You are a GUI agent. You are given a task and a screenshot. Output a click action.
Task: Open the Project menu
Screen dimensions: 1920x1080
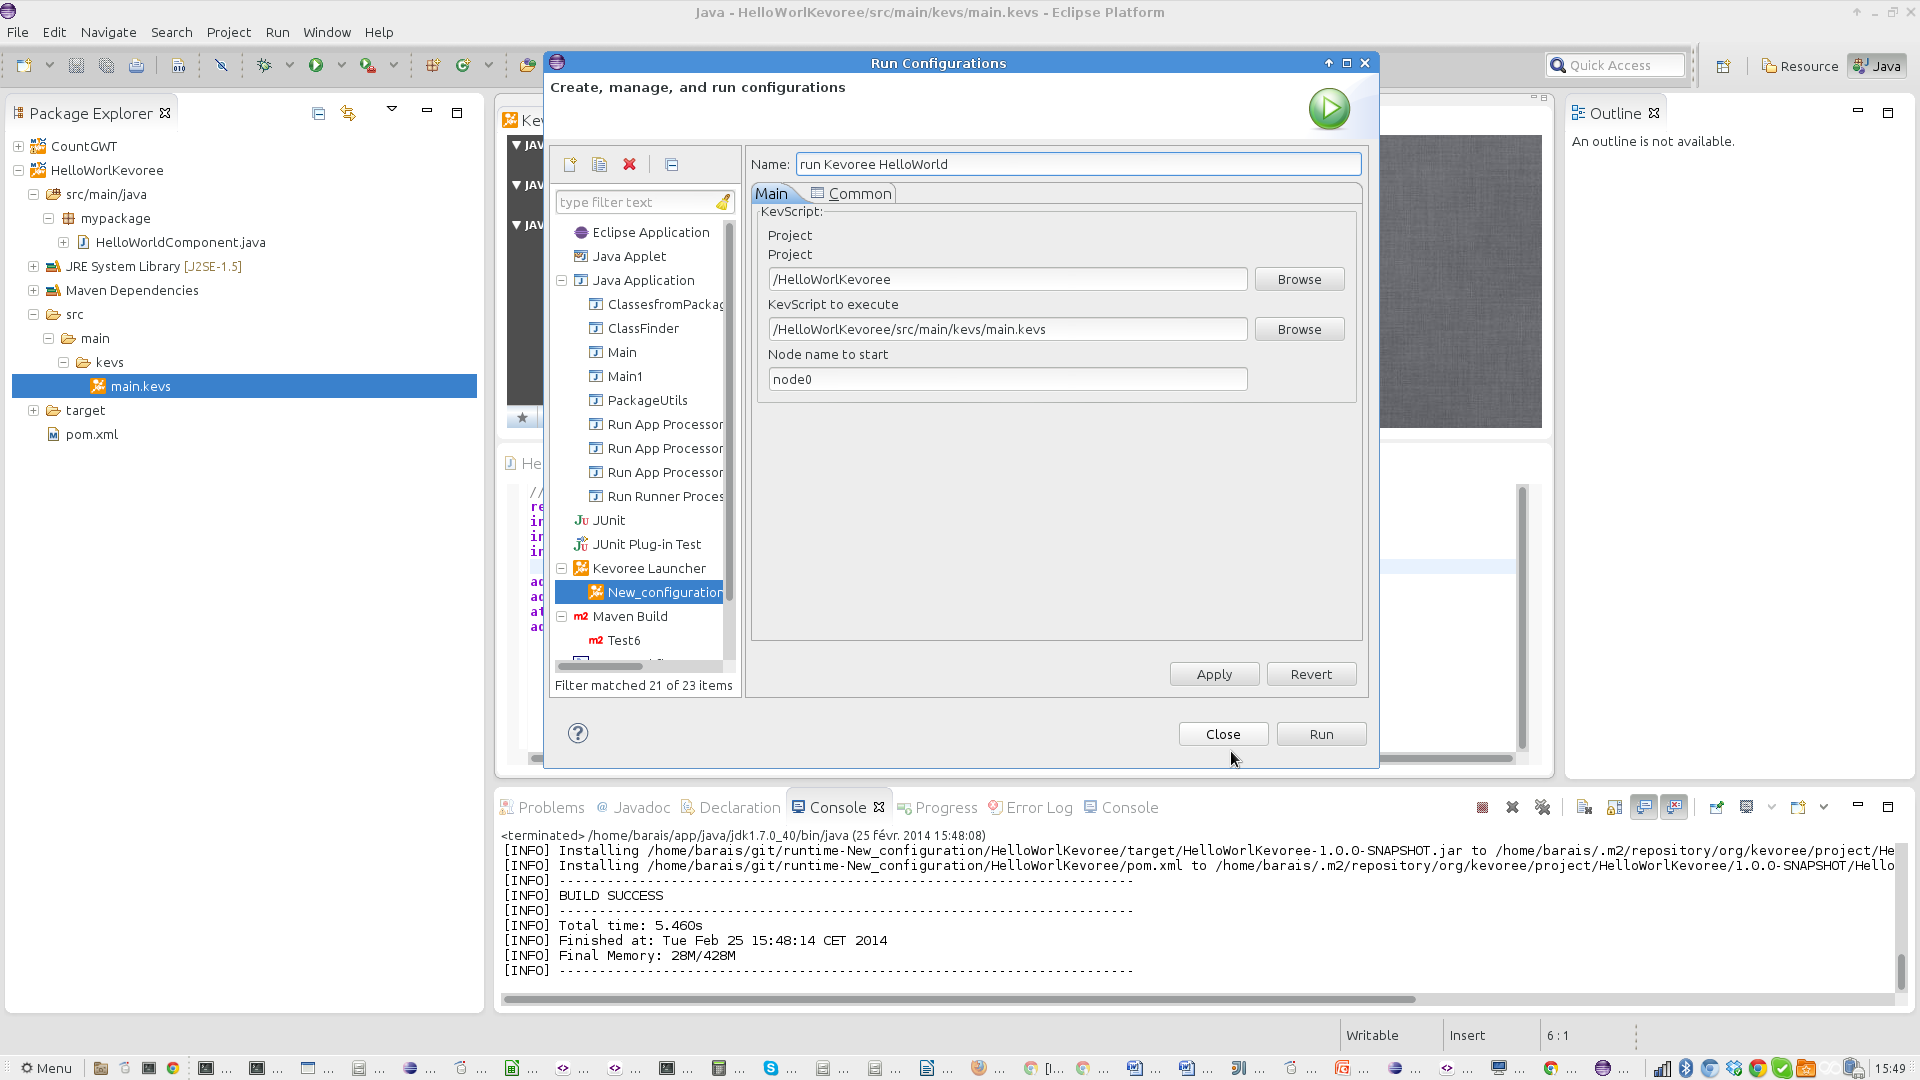tap(229, 32)
